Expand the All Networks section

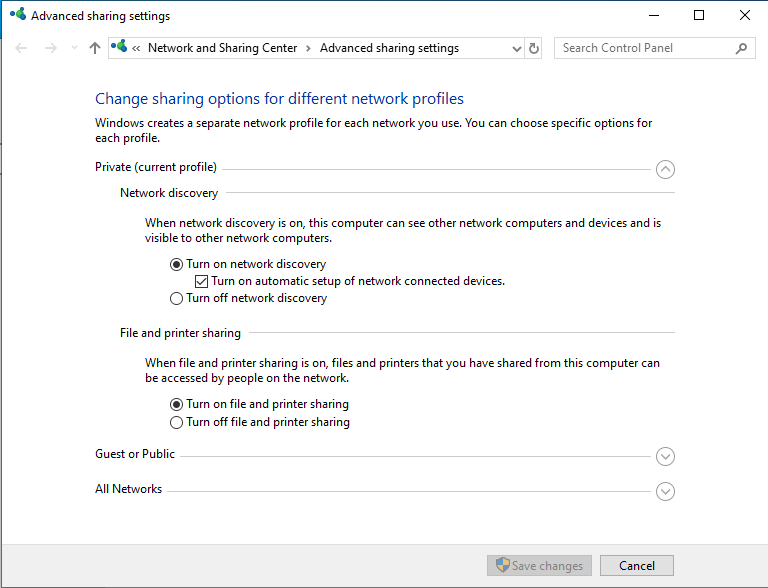pos(665,491)
